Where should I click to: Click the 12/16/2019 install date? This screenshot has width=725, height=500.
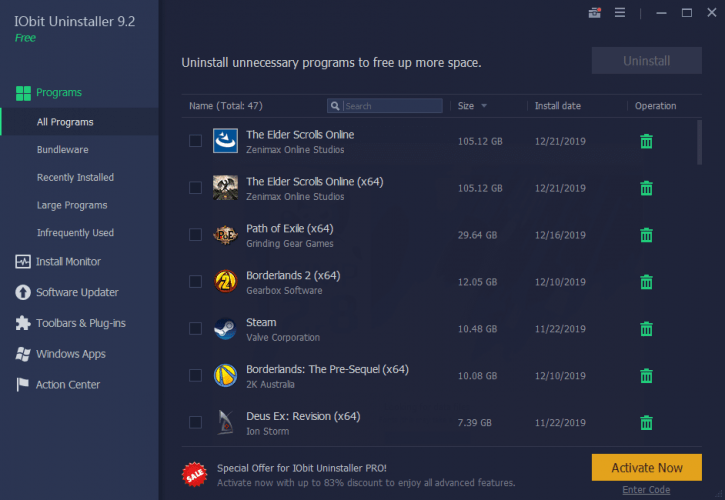pos(560,235)
